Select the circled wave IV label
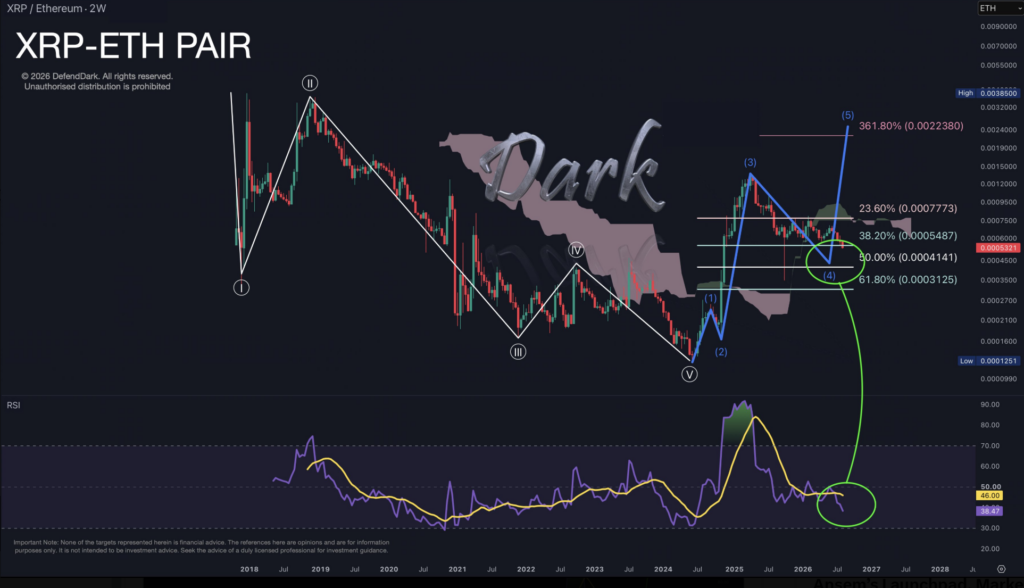Image resolution: width=1024 pixels, height=588 pixels. pyautogui.click(x=575, y=250)
